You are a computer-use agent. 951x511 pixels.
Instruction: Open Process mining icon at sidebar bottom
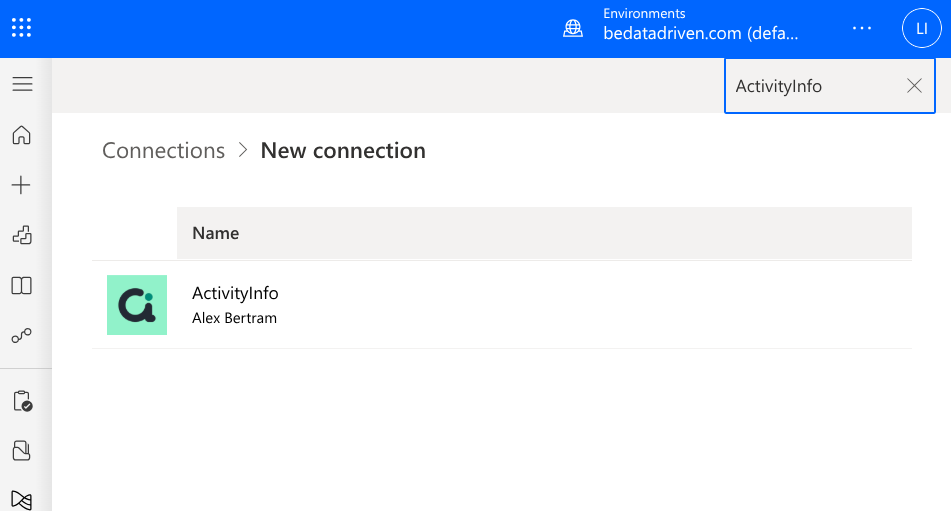point(21,500)
